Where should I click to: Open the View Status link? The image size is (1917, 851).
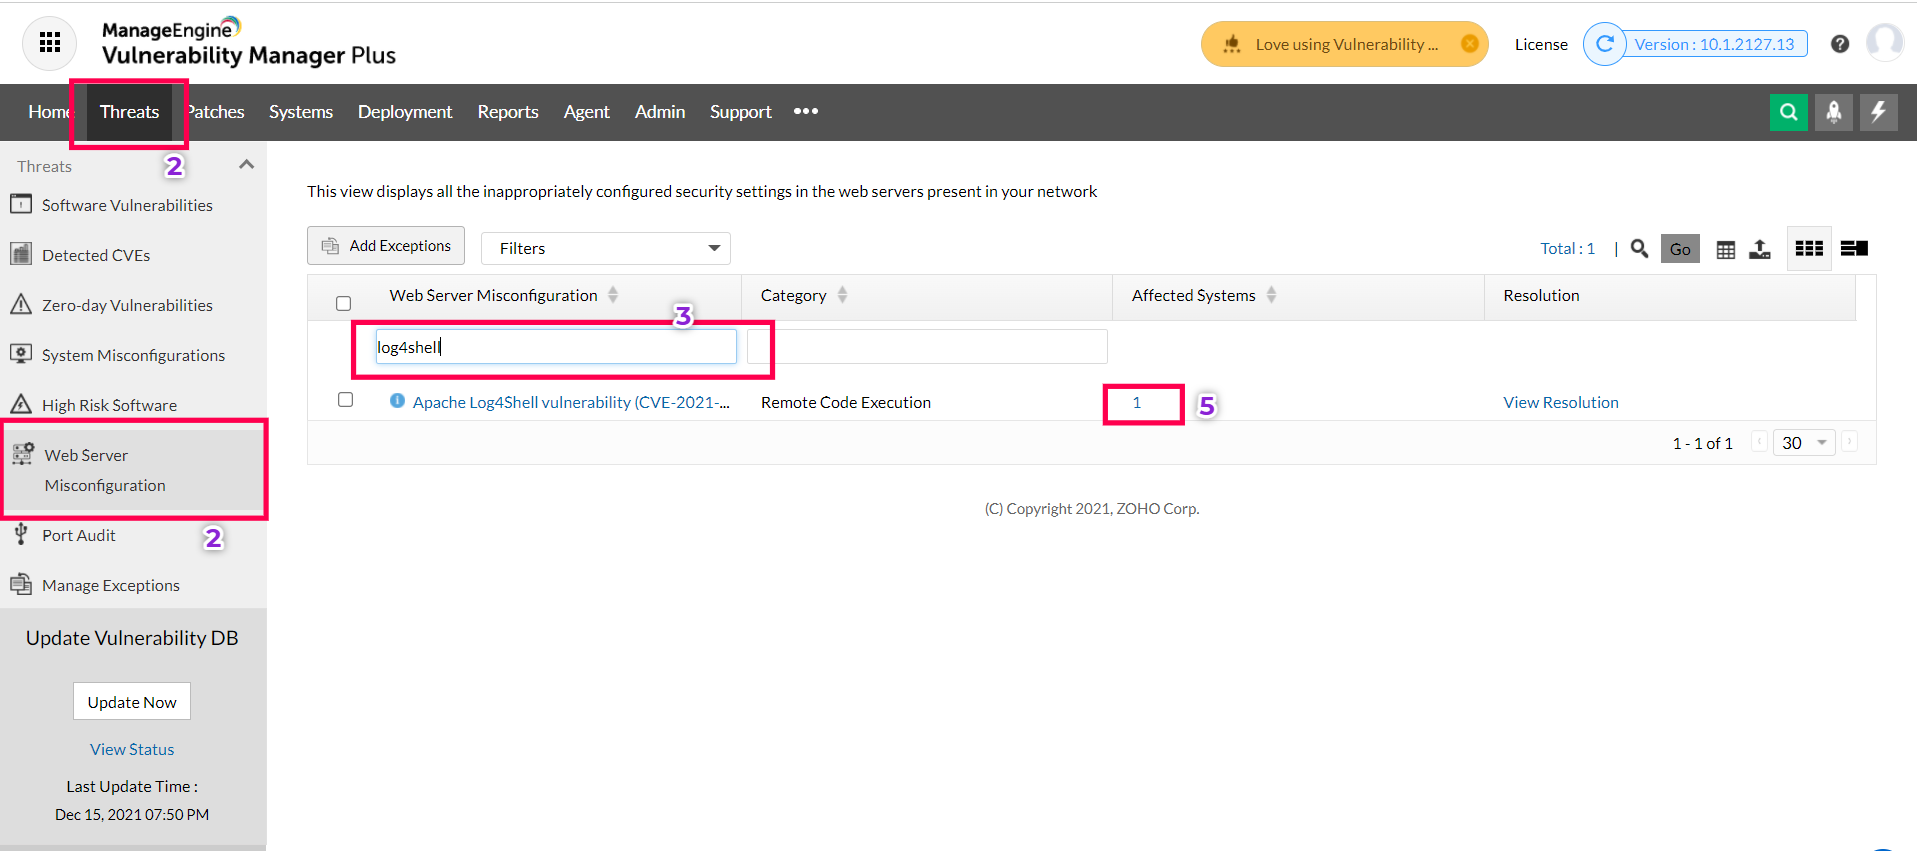click(x=132, y=749)
